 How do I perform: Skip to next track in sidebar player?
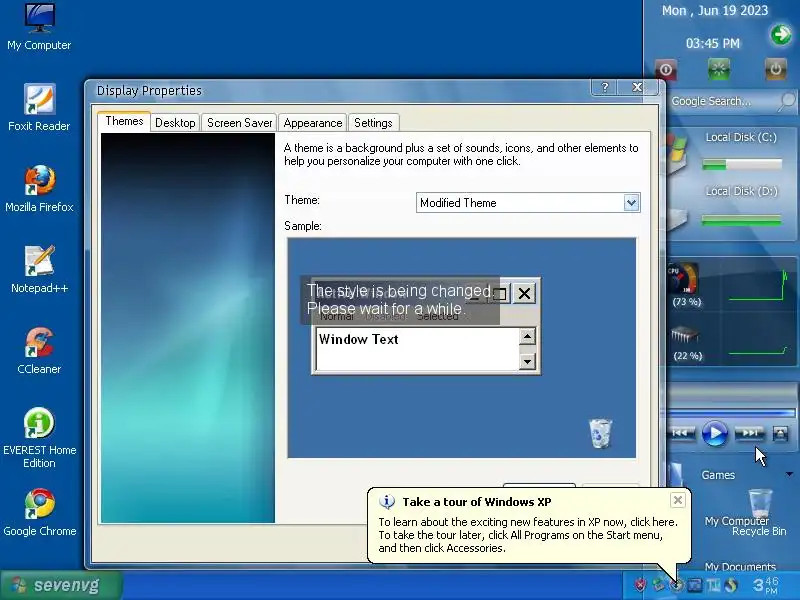(x=749, y=434)
